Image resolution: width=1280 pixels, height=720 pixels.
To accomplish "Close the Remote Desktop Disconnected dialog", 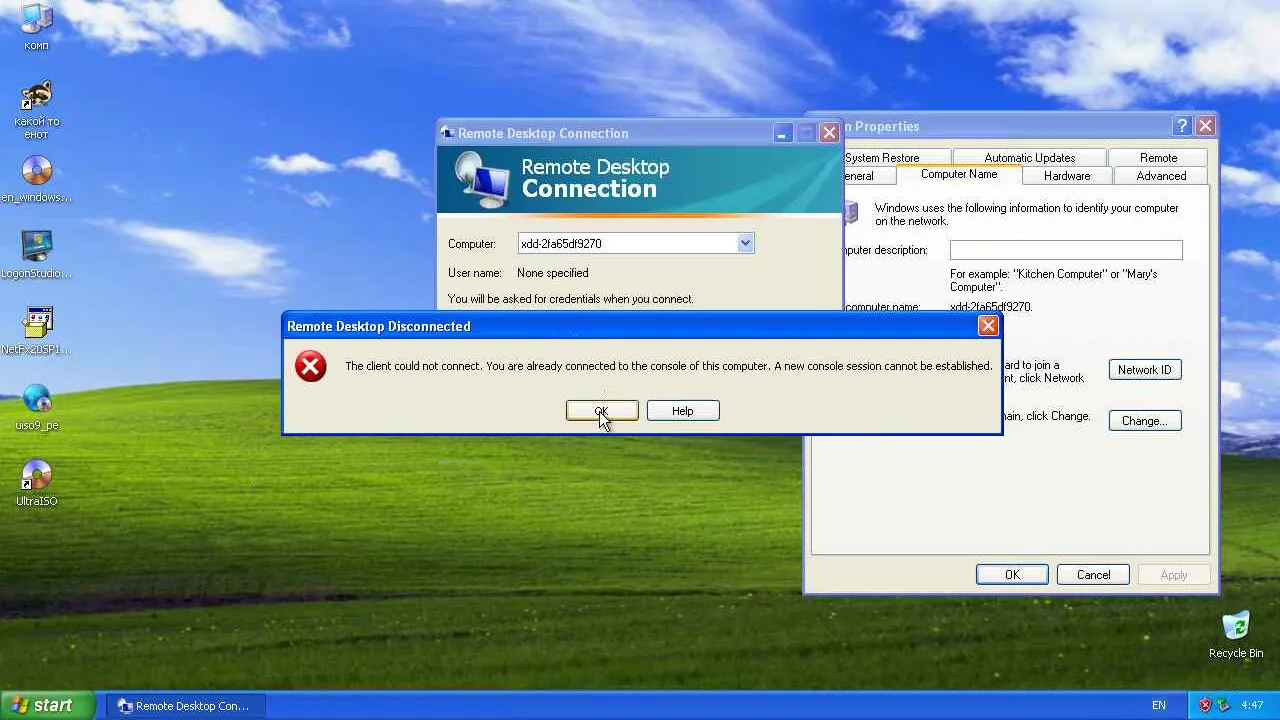I will (x=988, y=326).
